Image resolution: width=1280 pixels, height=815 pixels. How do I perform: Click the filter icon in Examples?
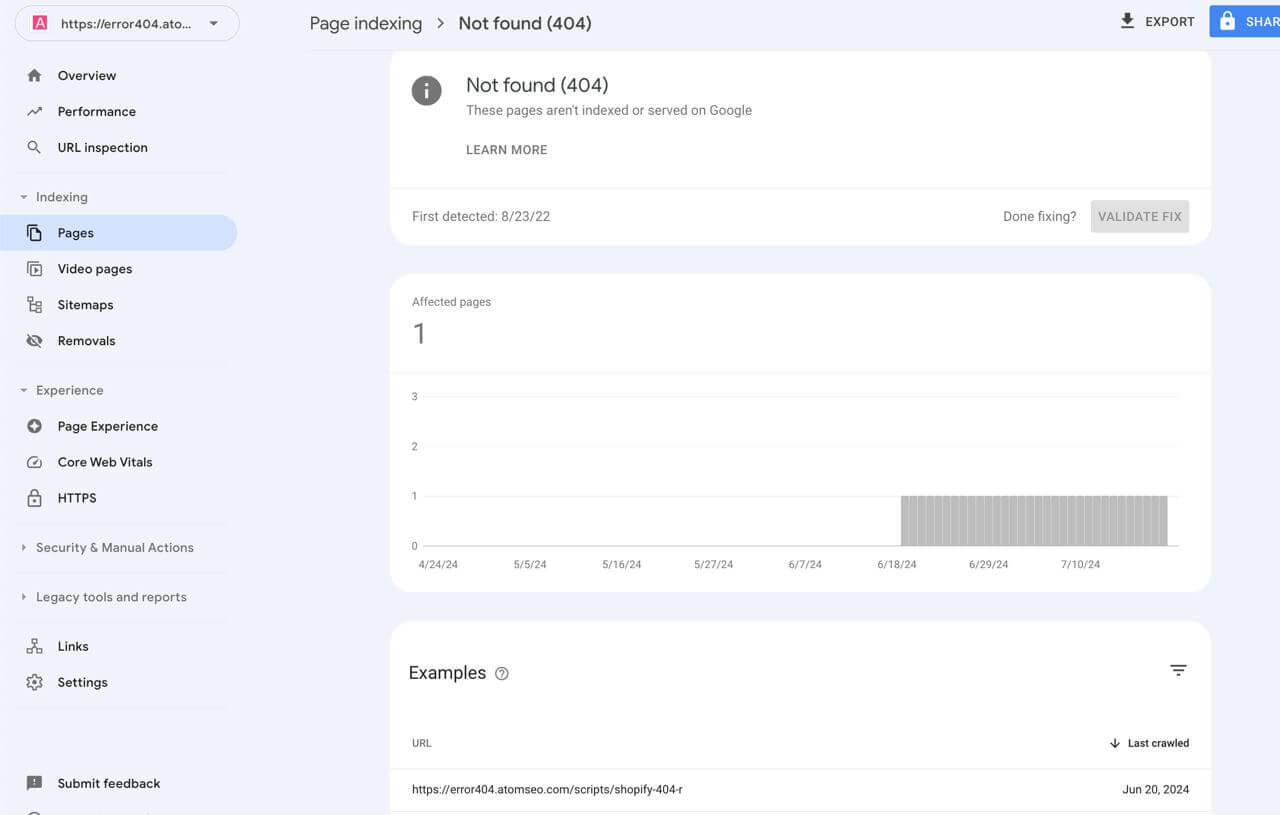1178,671
